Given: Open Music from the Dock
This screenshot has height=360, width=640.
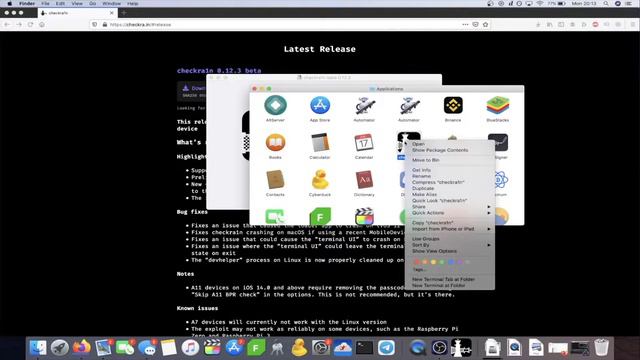Looking at the screenshot, I should click(x=190, y=348).
